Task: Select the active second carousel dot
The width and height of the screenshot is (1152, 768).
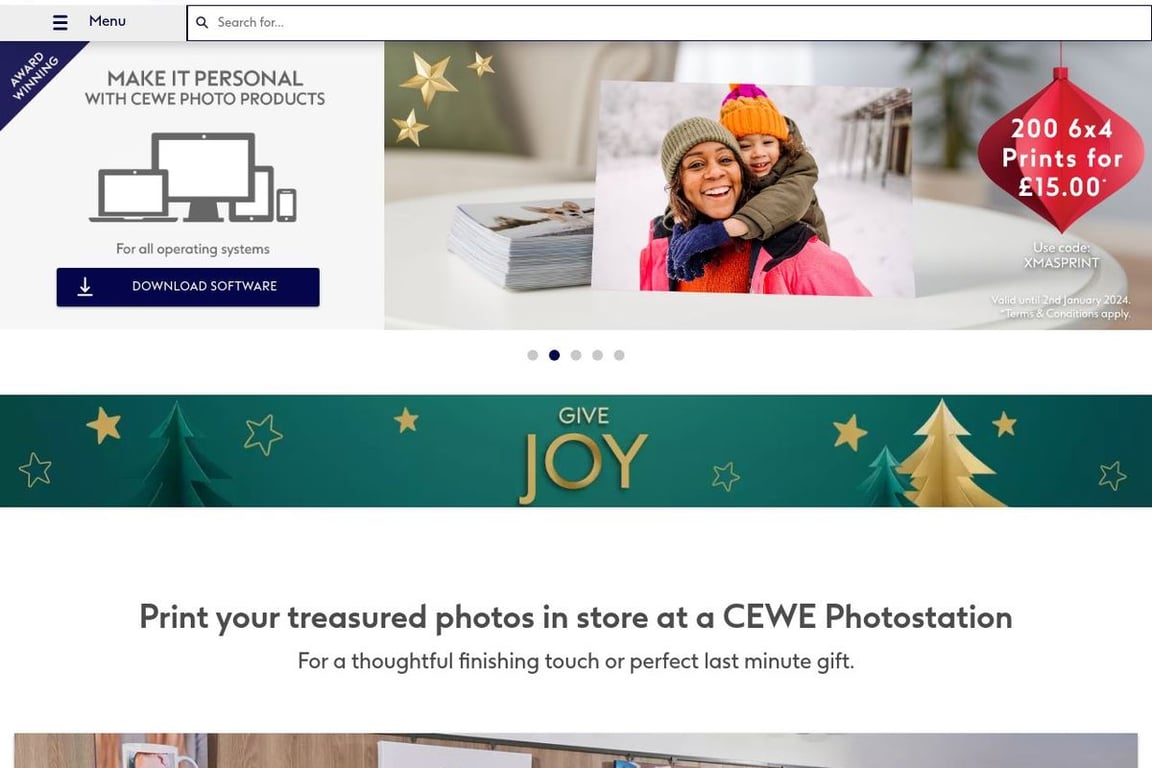Action: pyautogui.click(x=554, y=355)
